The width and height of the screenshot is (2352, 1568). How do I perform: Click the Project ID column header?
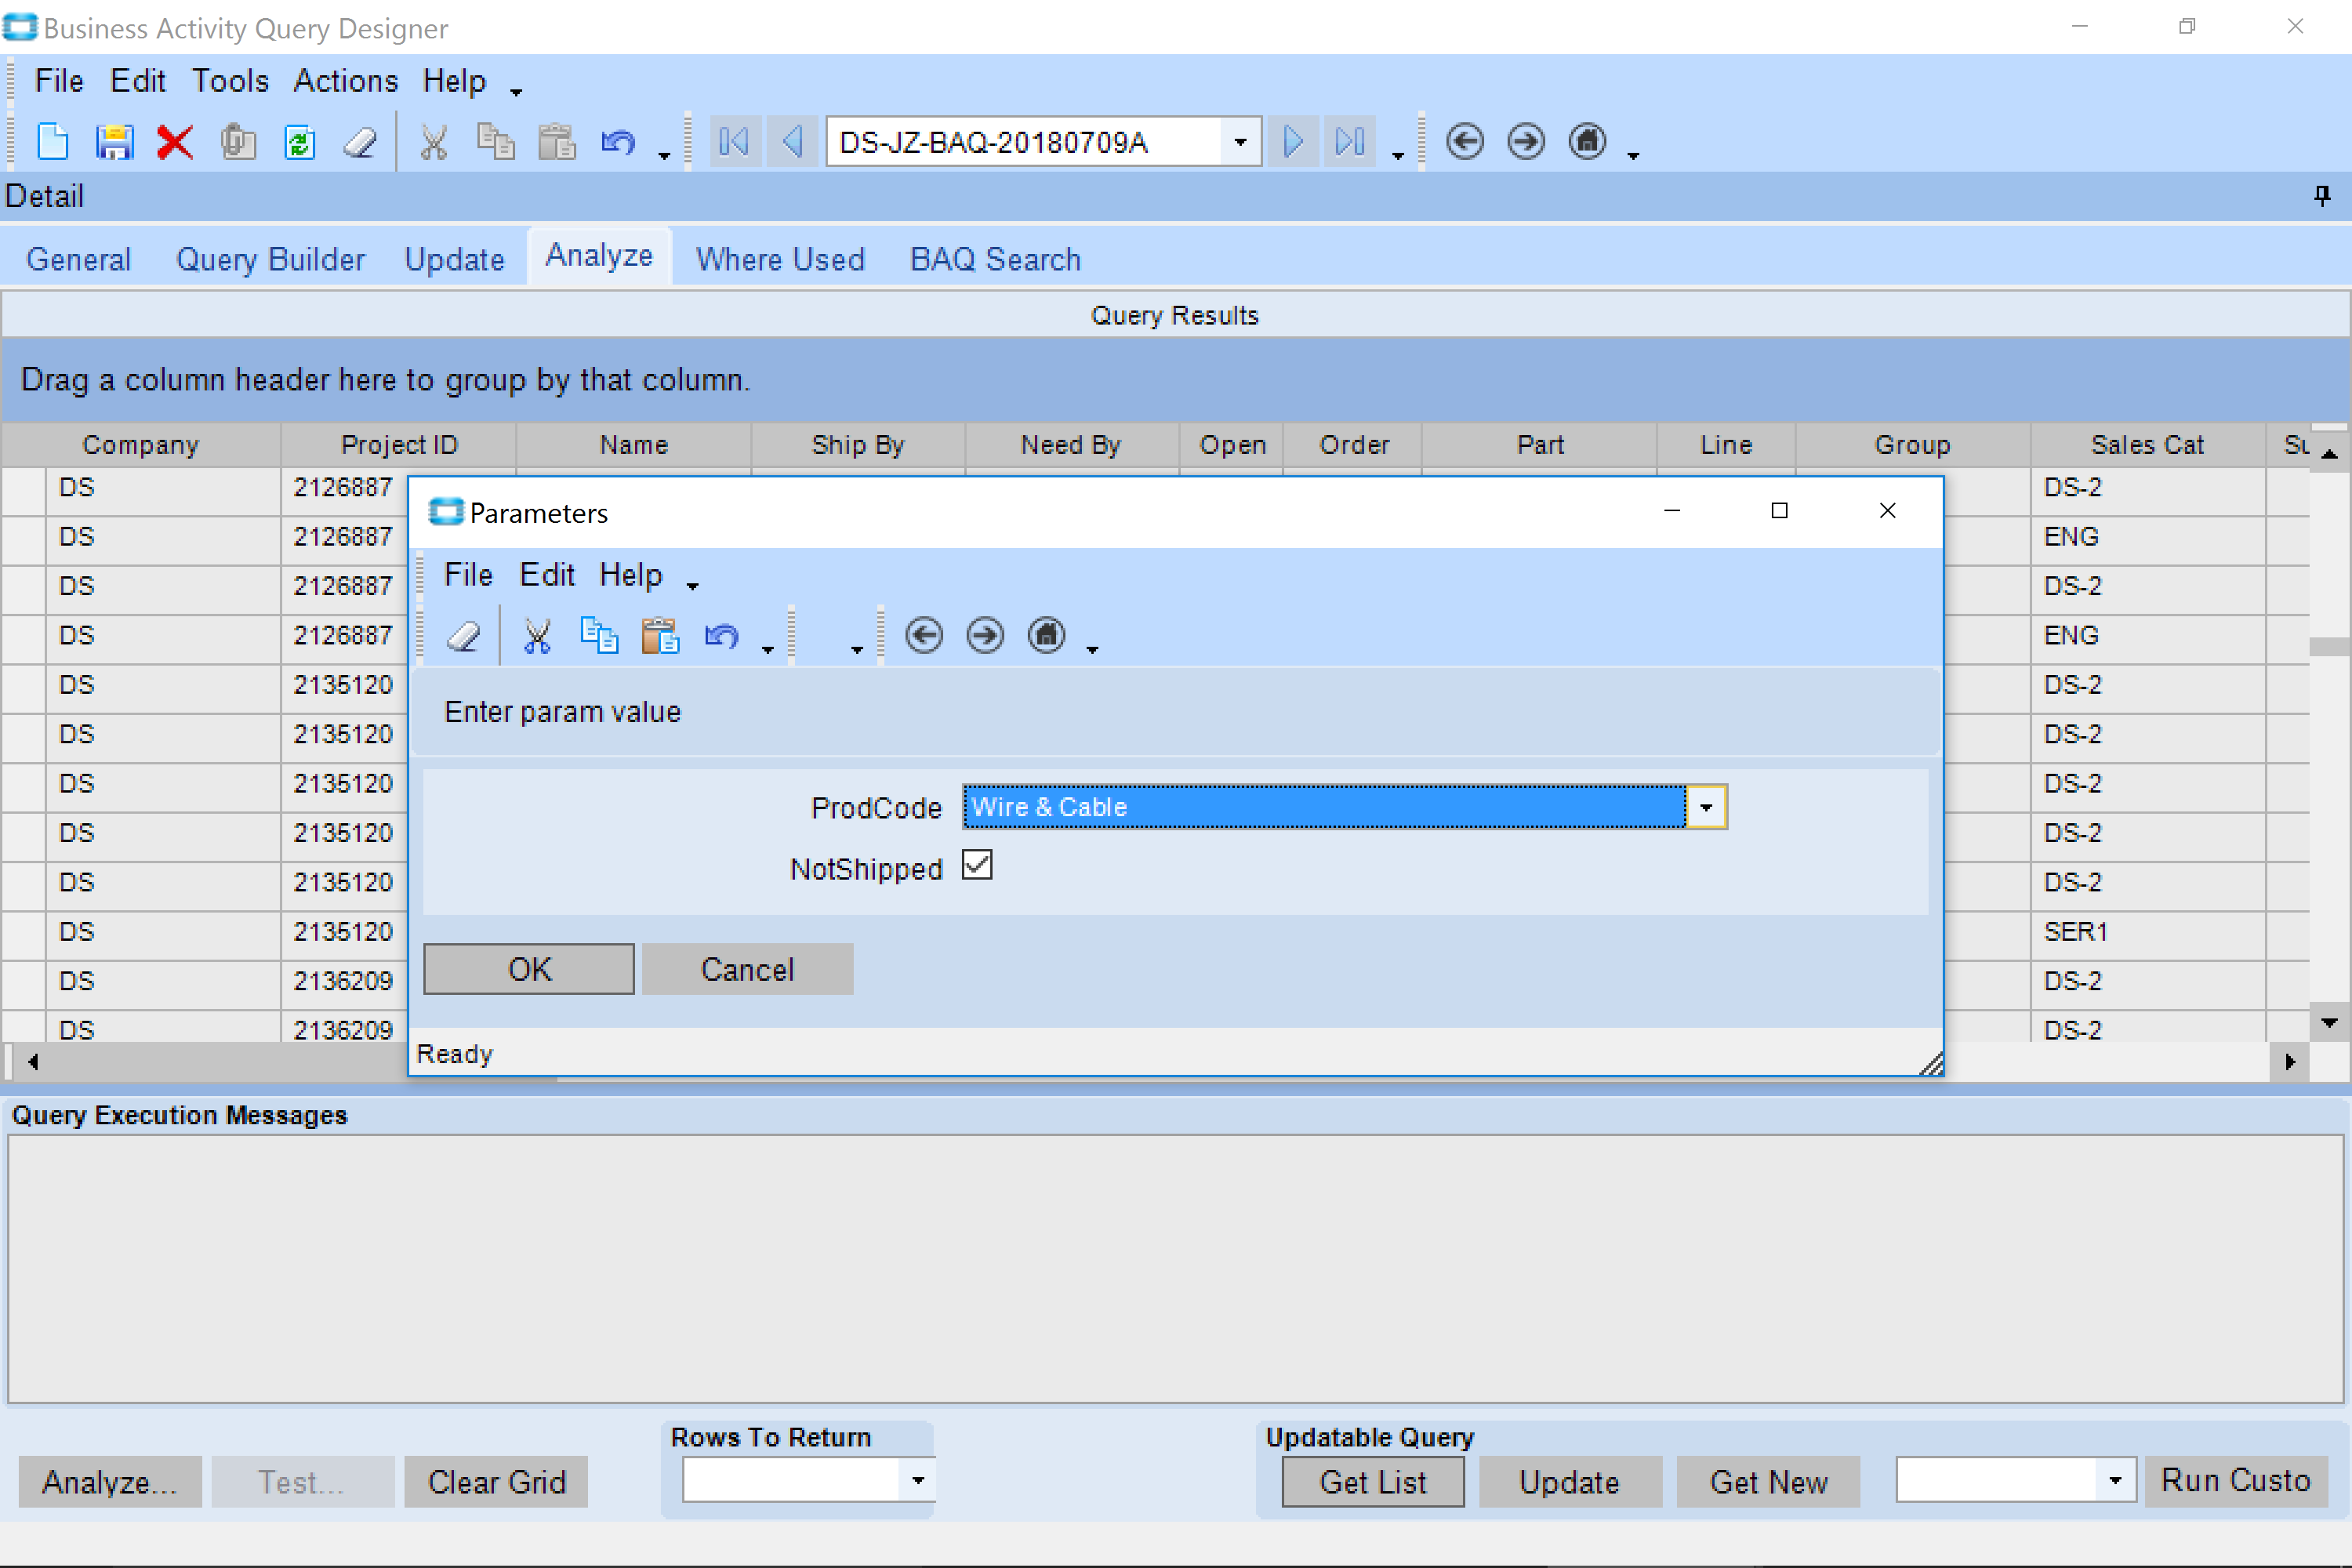[x=399, y=445]
